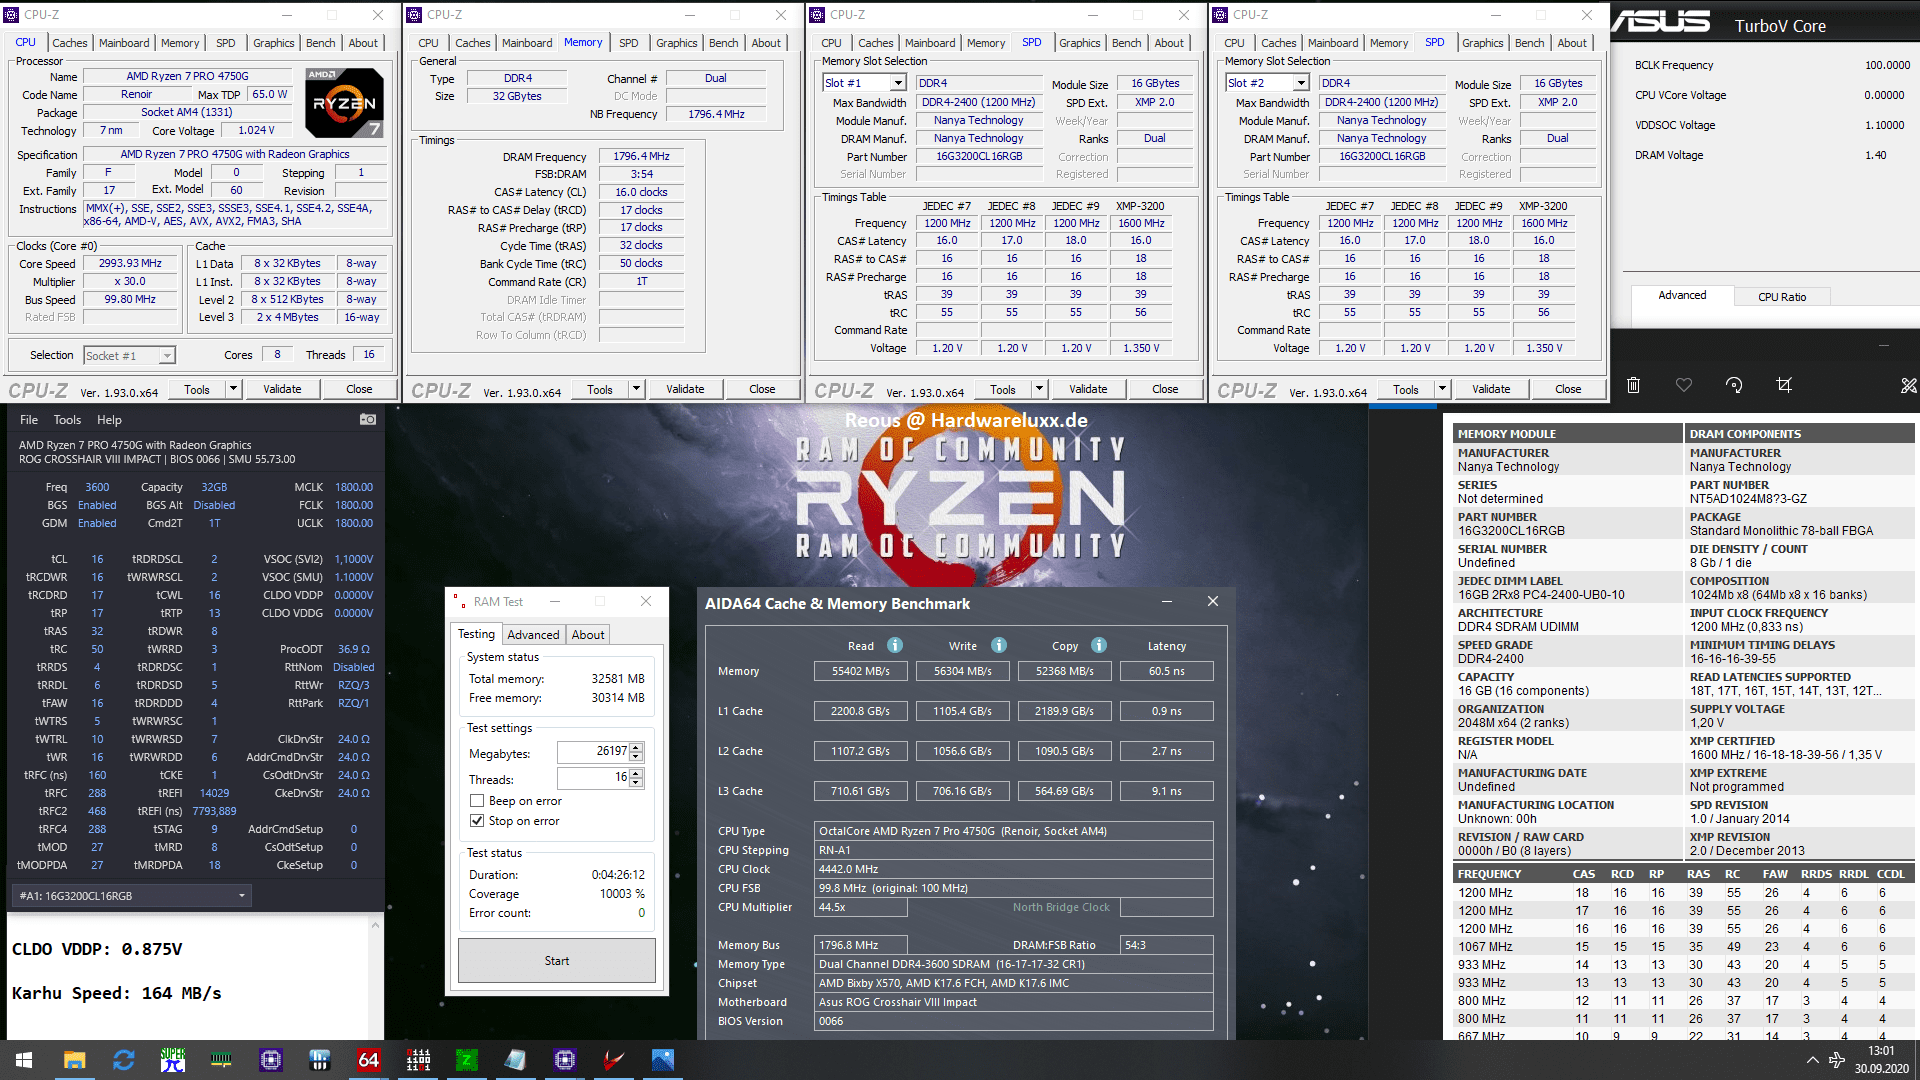
Task: Expand the Tools arrow in the Slot #1 SPD window
Action: click(1039, 389)
